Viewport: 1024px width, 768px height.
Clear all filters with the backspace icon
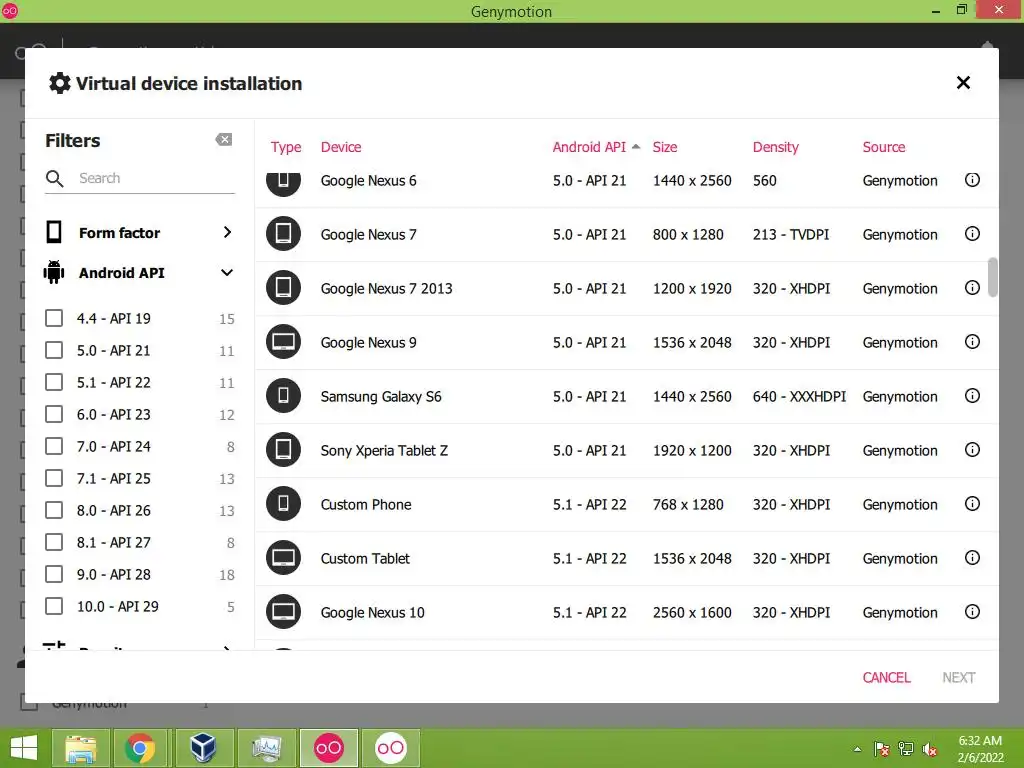point(223,140)
